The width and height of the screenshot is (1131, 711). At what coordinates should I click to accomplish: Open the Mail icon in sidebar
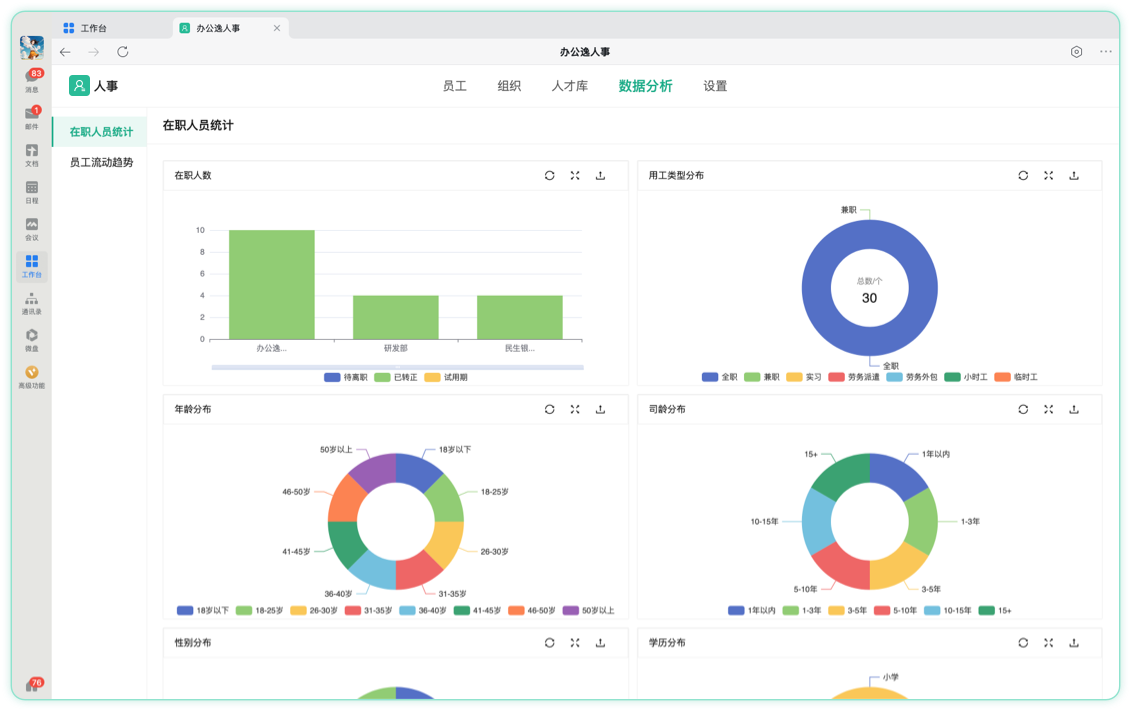tap(32, 117)
